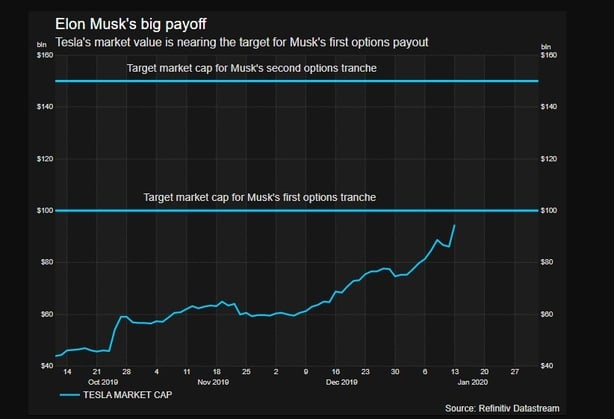Viewport: 614px width, 419px height.
Task: Select the second options tranche target label
Action: tap(264, 68)
